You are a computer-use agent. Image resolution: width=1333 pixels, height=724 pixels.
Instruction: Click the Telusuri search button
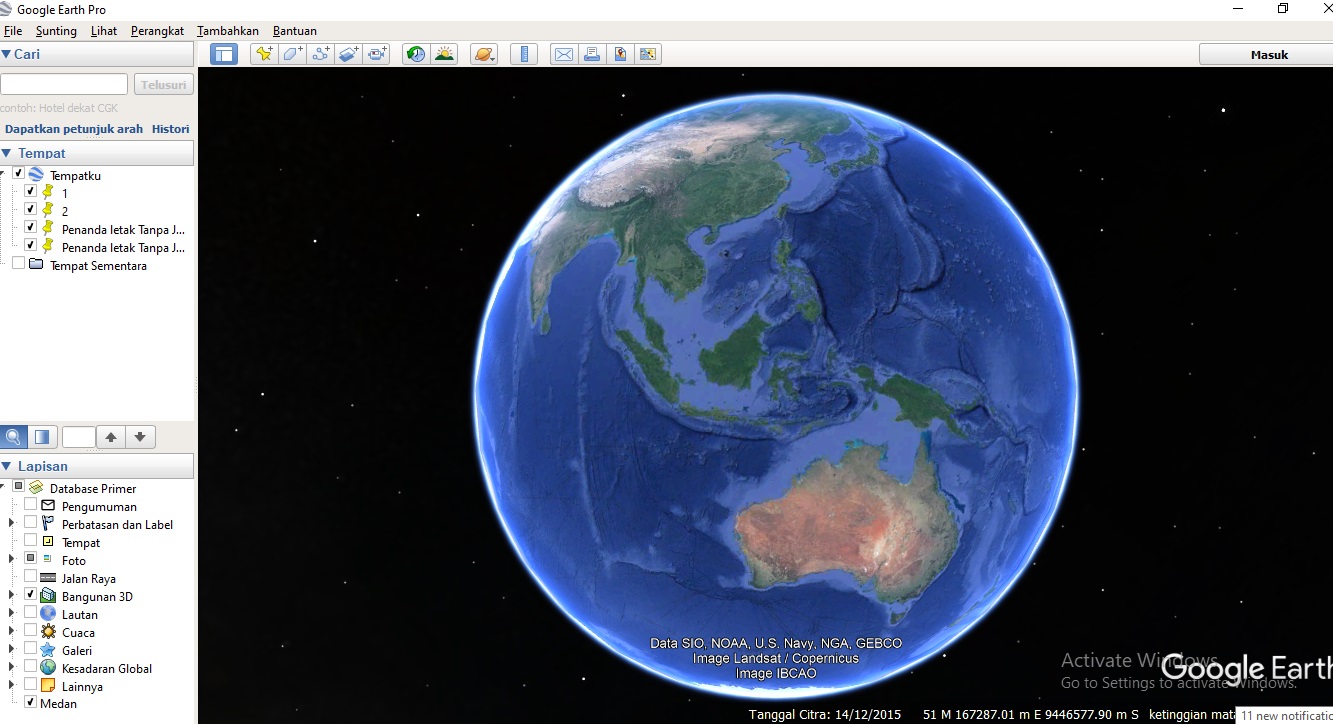163,85
